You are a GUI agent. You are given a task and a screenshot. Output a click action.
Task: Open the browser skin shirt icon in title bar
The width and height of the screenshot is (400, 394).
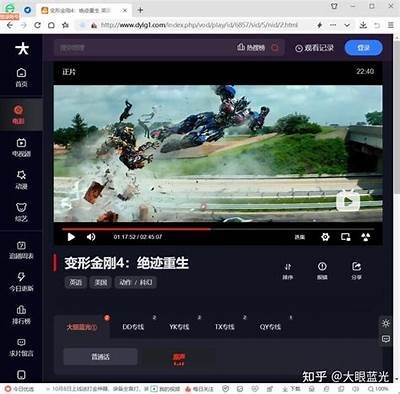[x=334, y=6]
